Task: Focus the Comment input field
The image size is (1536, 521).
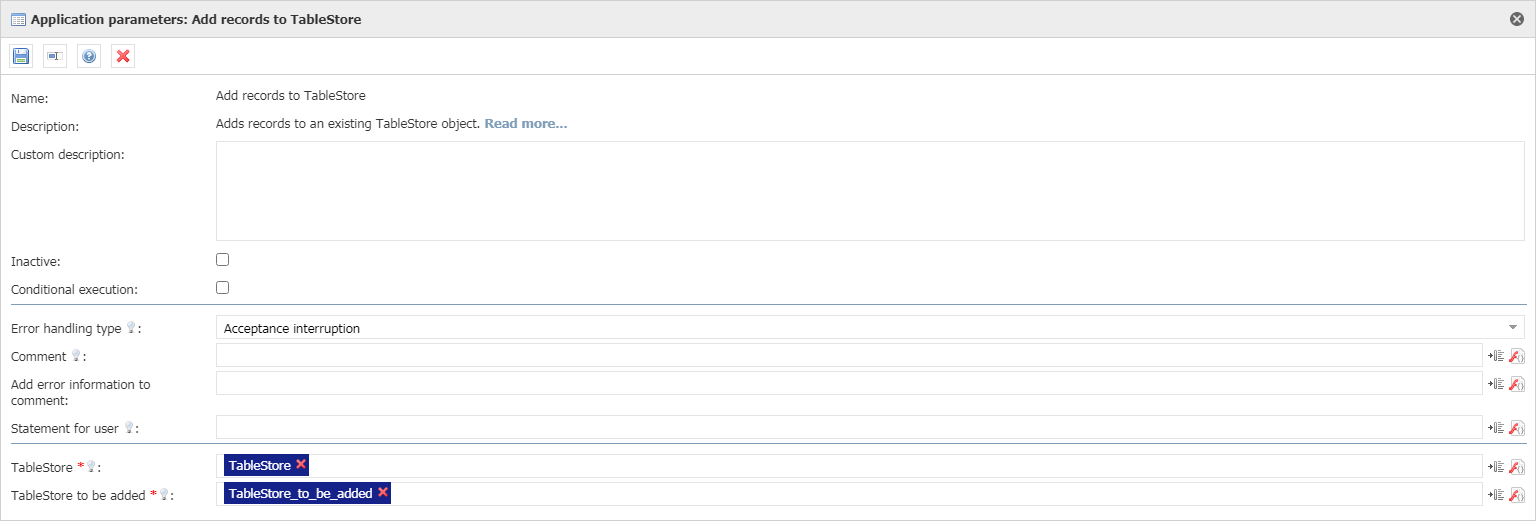Action: 849,355
